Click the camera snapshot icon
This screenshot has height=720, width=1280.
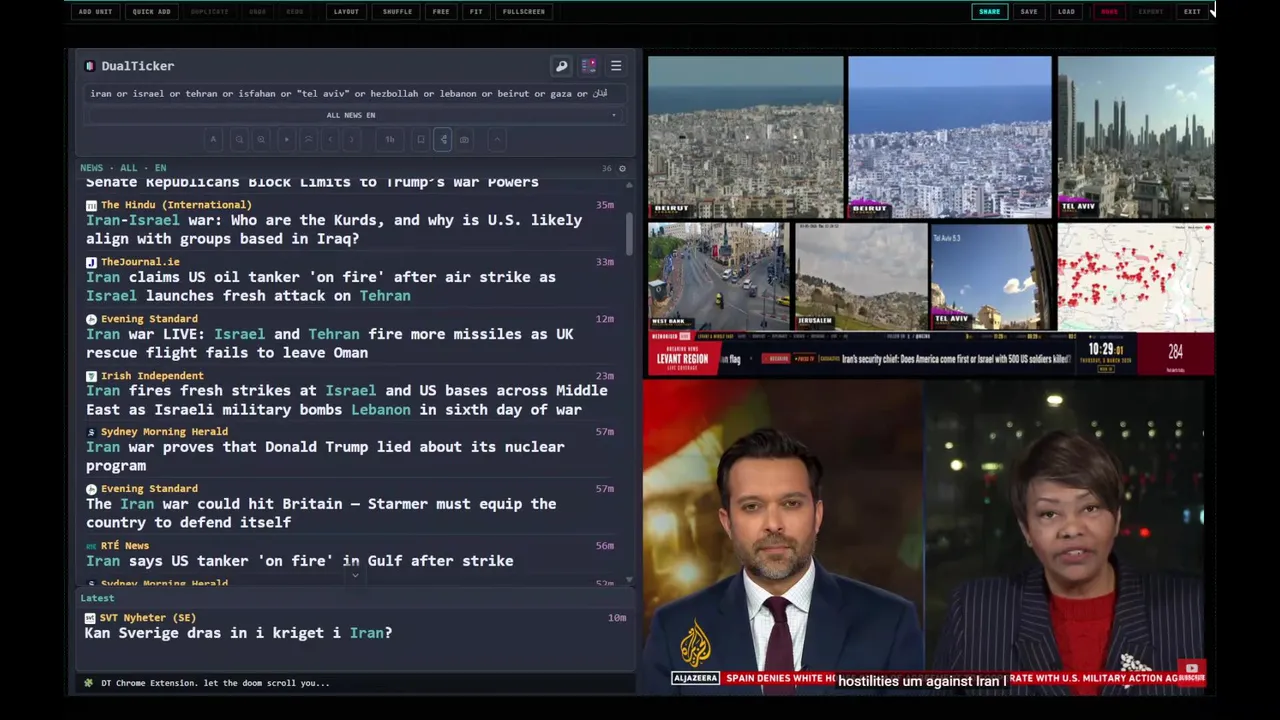464,139
